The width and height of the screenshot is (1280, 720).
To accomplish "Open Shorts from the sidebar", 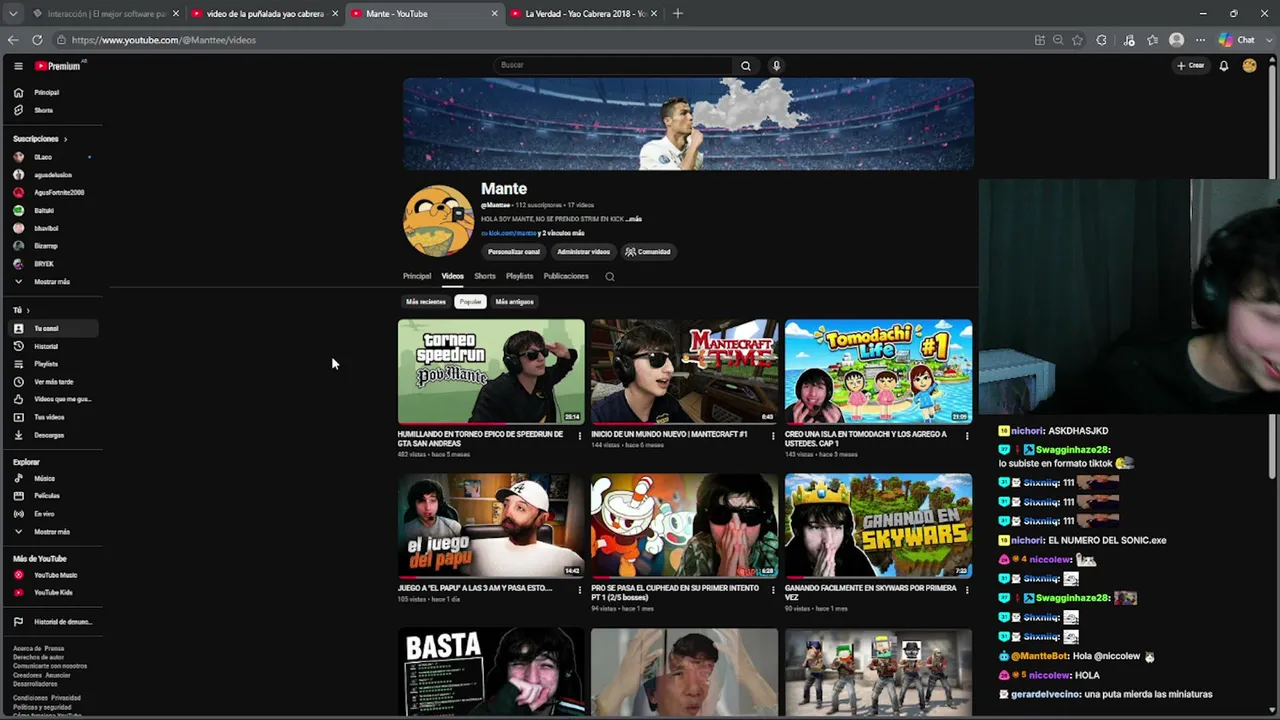I will [x=43, y=110].
